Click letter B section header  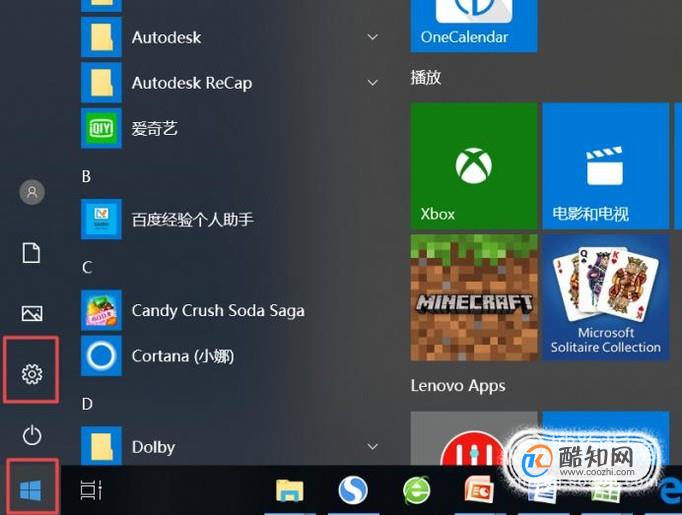[86, 176]
